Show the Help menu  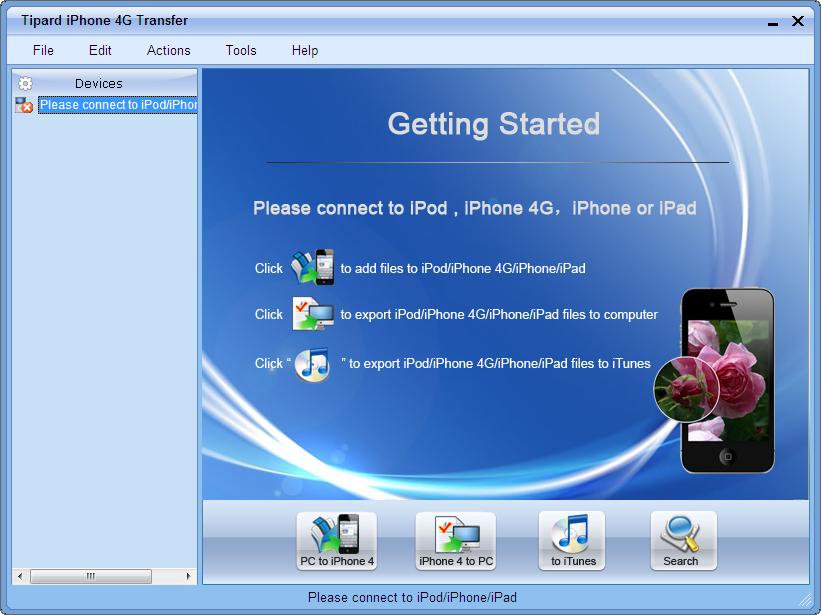pos(305,50)
